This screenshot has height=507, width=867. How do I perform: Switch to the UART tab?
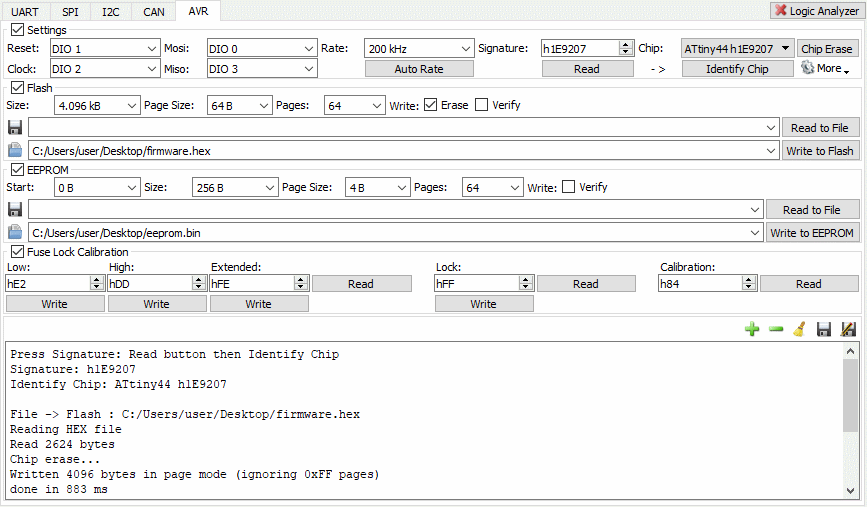pyautogui.click(x=26, y=12)
